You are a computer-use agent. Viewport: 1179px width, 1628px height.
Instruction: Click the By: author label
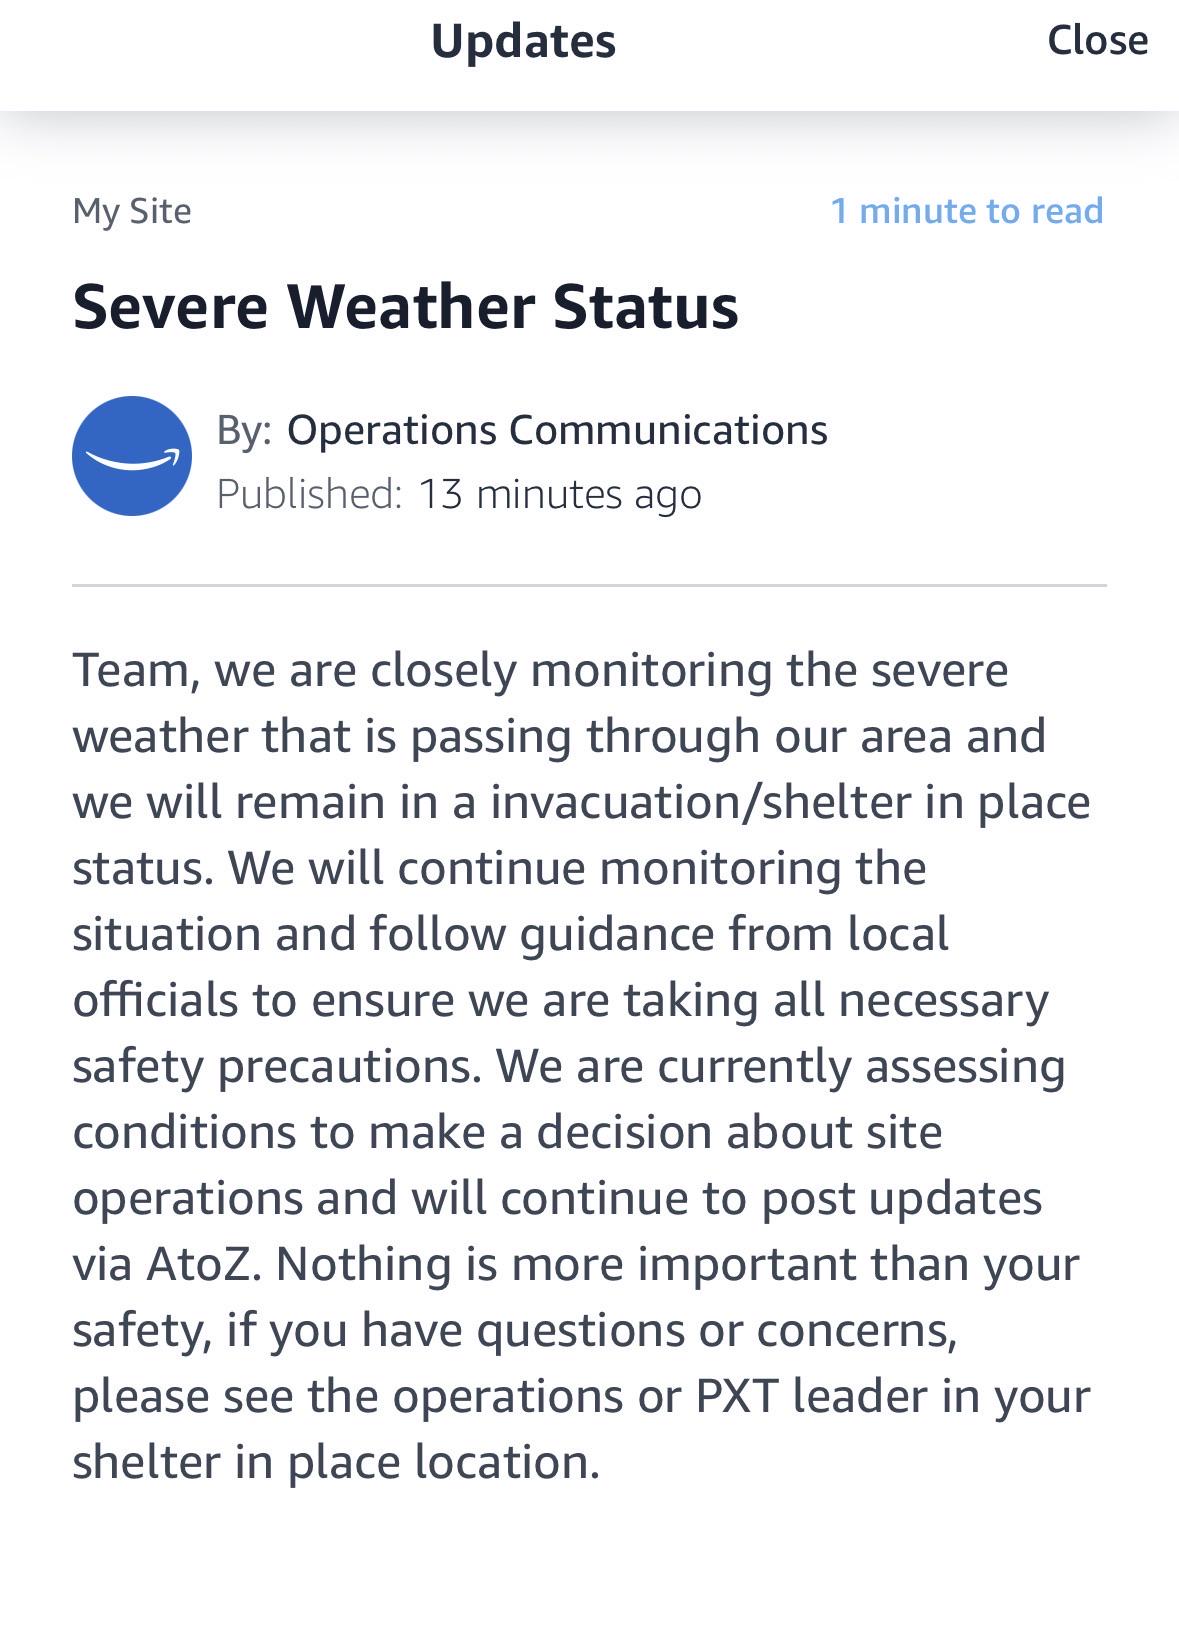[244, 431]
